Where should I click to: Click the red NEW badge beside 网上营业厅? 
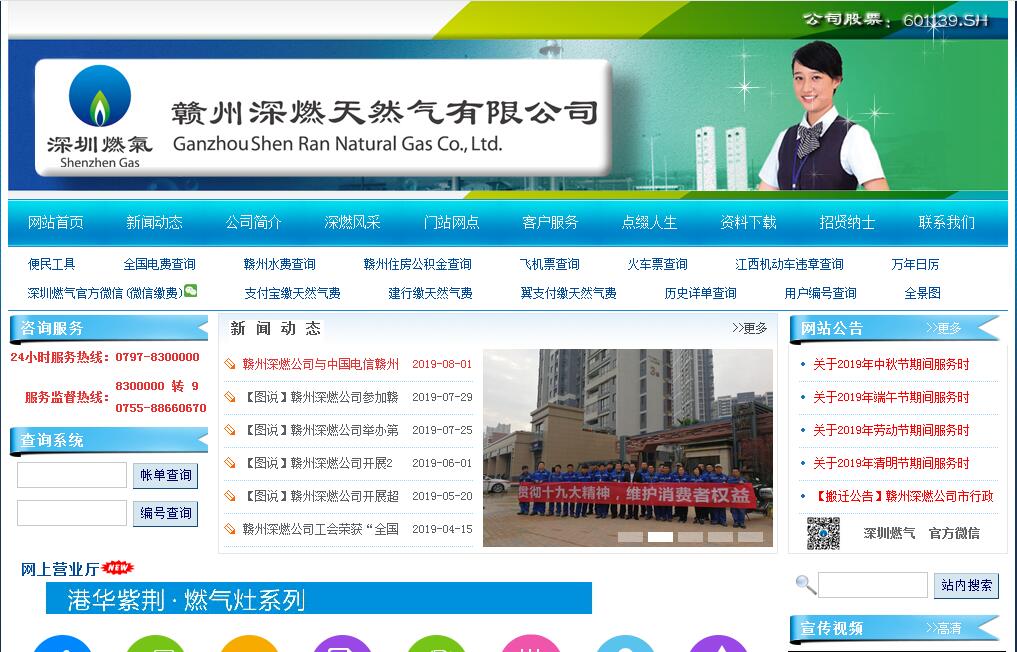pyautogui.click(x=117, y=568)
